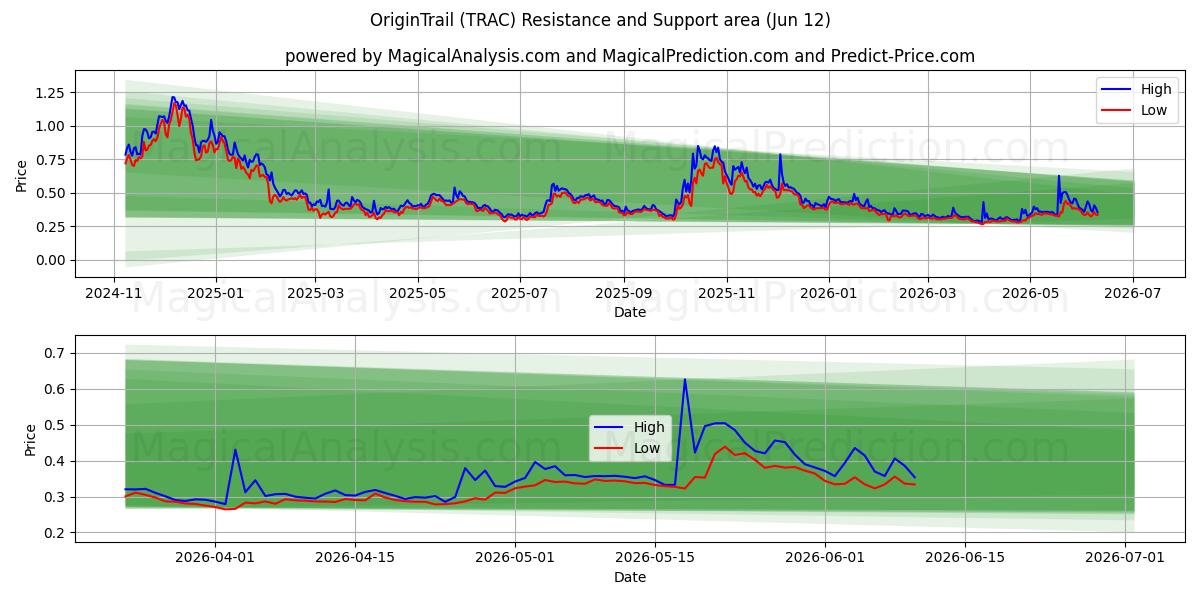This screenshot has height=600, width=1200.
Task: Click the red Low line swatch in the bottom legend
Action: [608, 449]
